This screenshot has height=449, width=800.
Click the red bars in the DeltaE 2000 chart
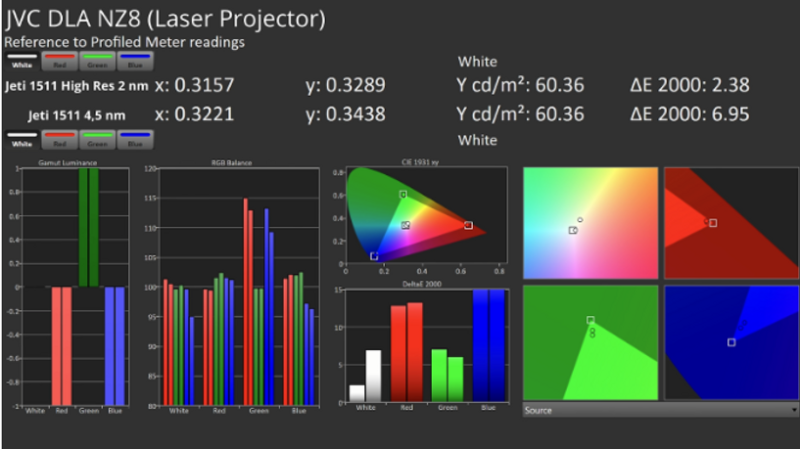(407, 352)
